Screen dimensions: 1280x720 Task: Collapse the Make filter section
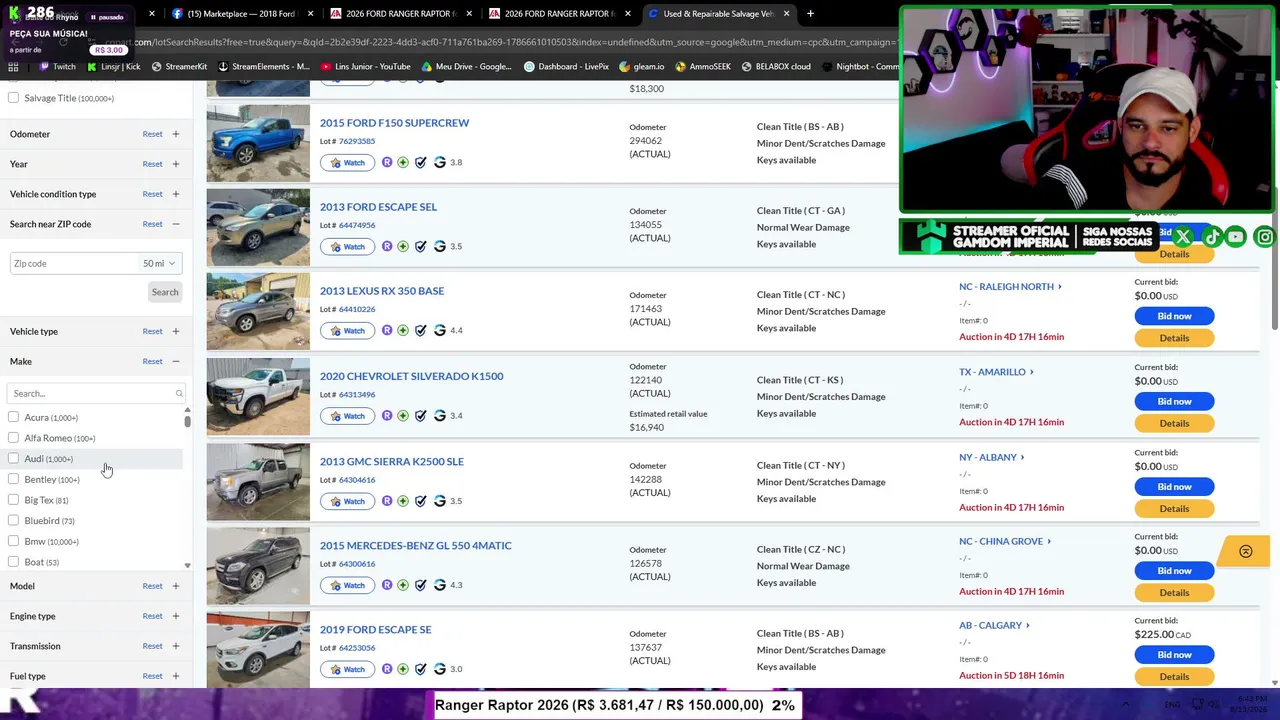(x=175, y=361)
